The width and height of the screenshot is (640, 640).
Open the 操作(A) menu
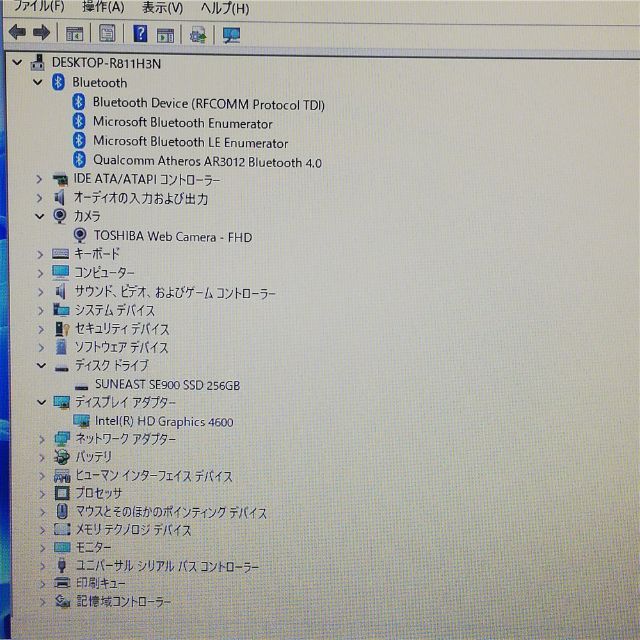[x=103, y=7]
